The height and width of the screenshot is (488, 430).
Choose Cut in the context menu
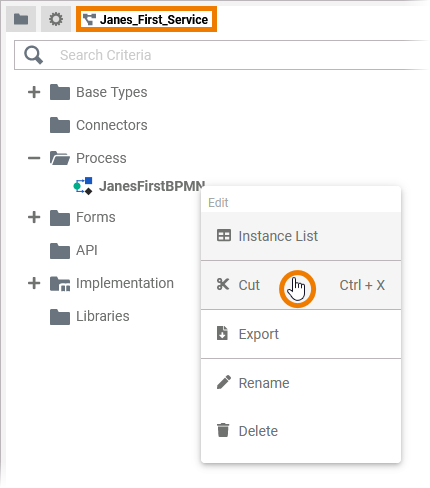pos(301,285)
